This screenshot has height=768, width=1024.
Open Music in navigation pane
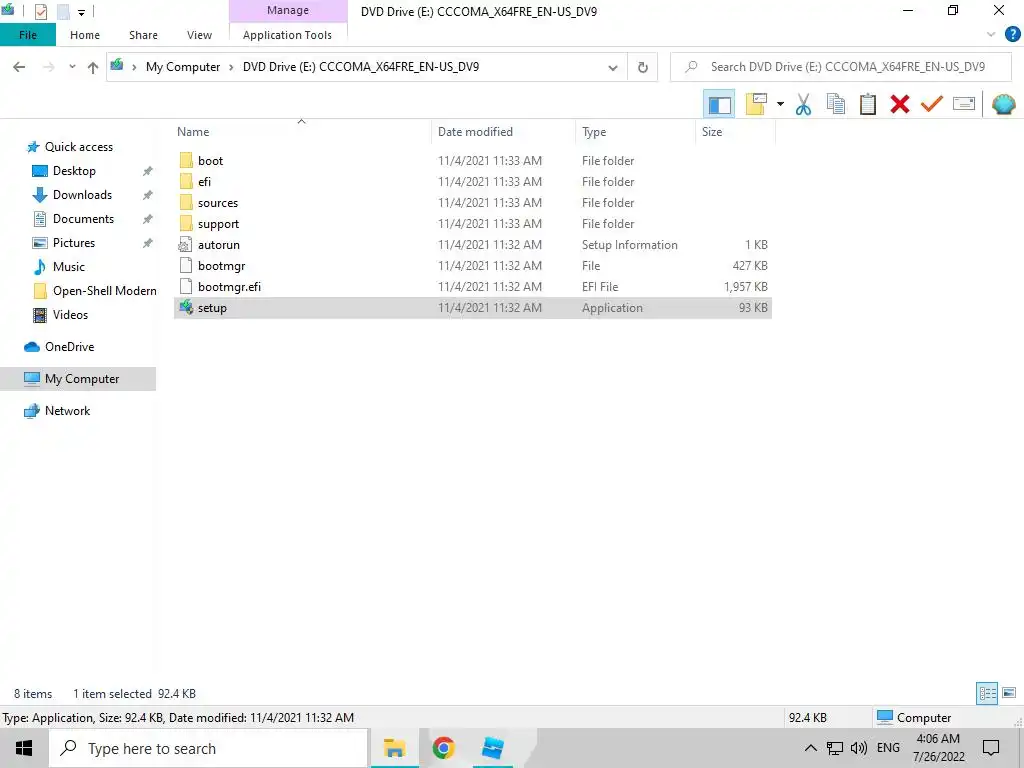click(69, 266)
